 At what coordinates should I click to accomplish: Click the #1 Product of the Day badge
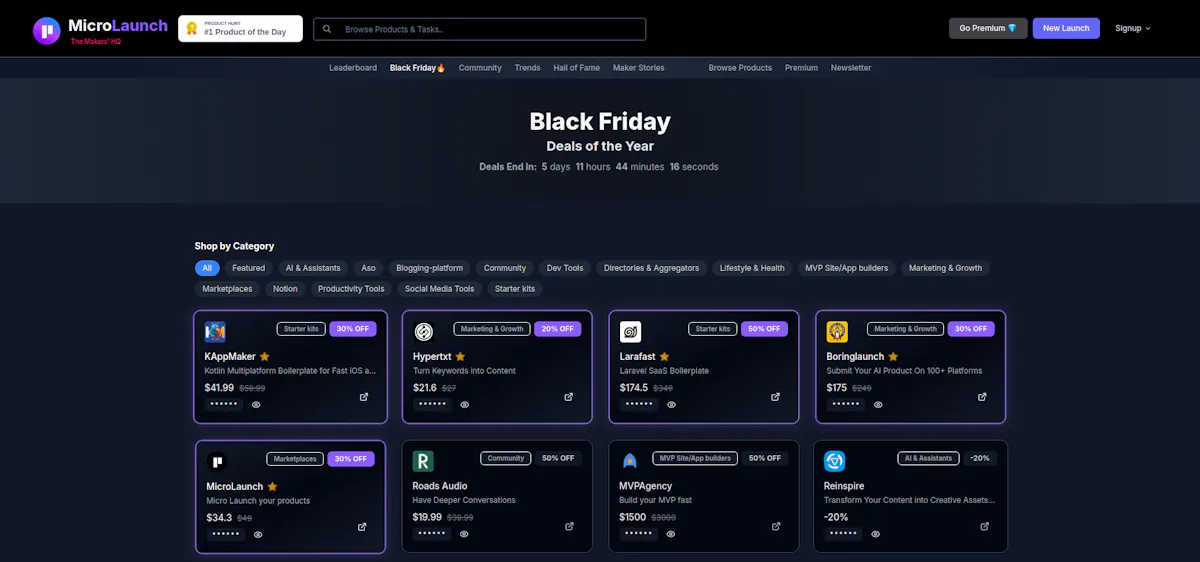[240, 29]
